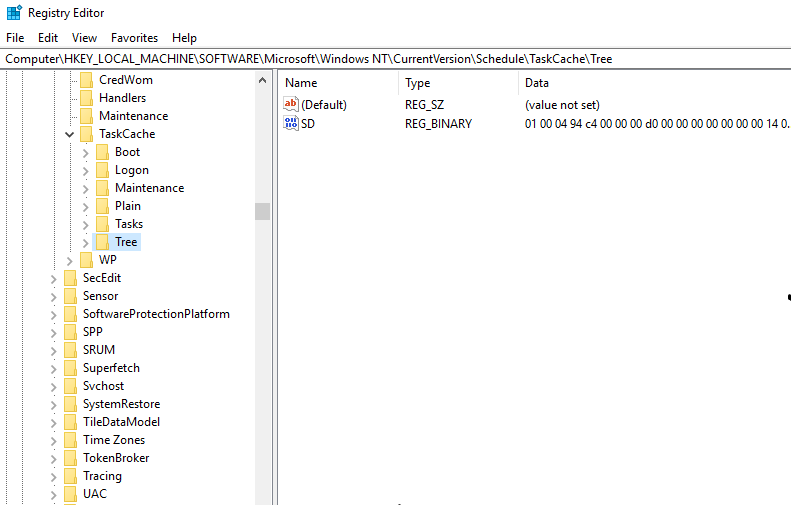Open the Favorites menu

pyautogui.click(x=134, y=37)
